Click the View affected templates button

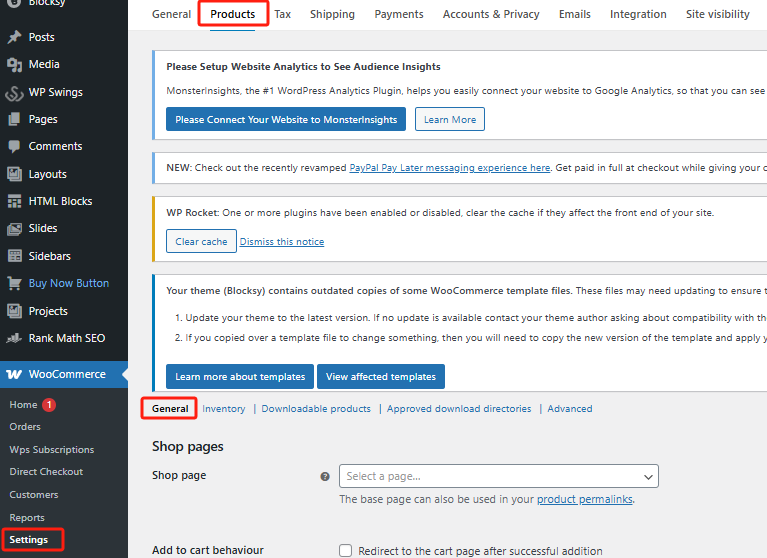tap(380, 377)
